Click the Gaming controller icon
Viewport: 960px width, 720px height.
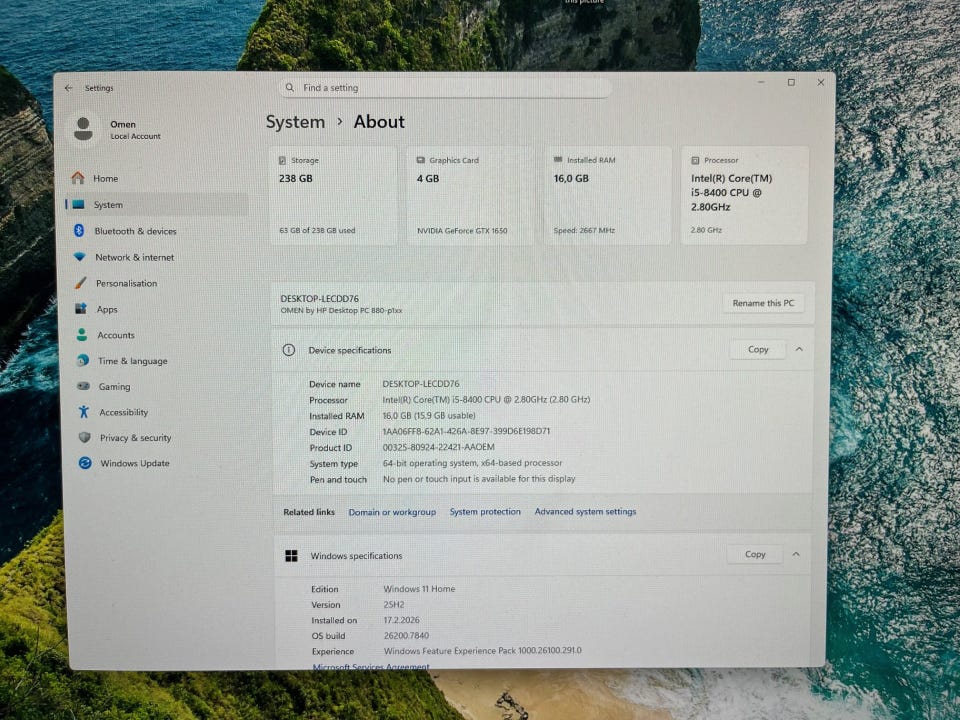[x=83, y=386]
